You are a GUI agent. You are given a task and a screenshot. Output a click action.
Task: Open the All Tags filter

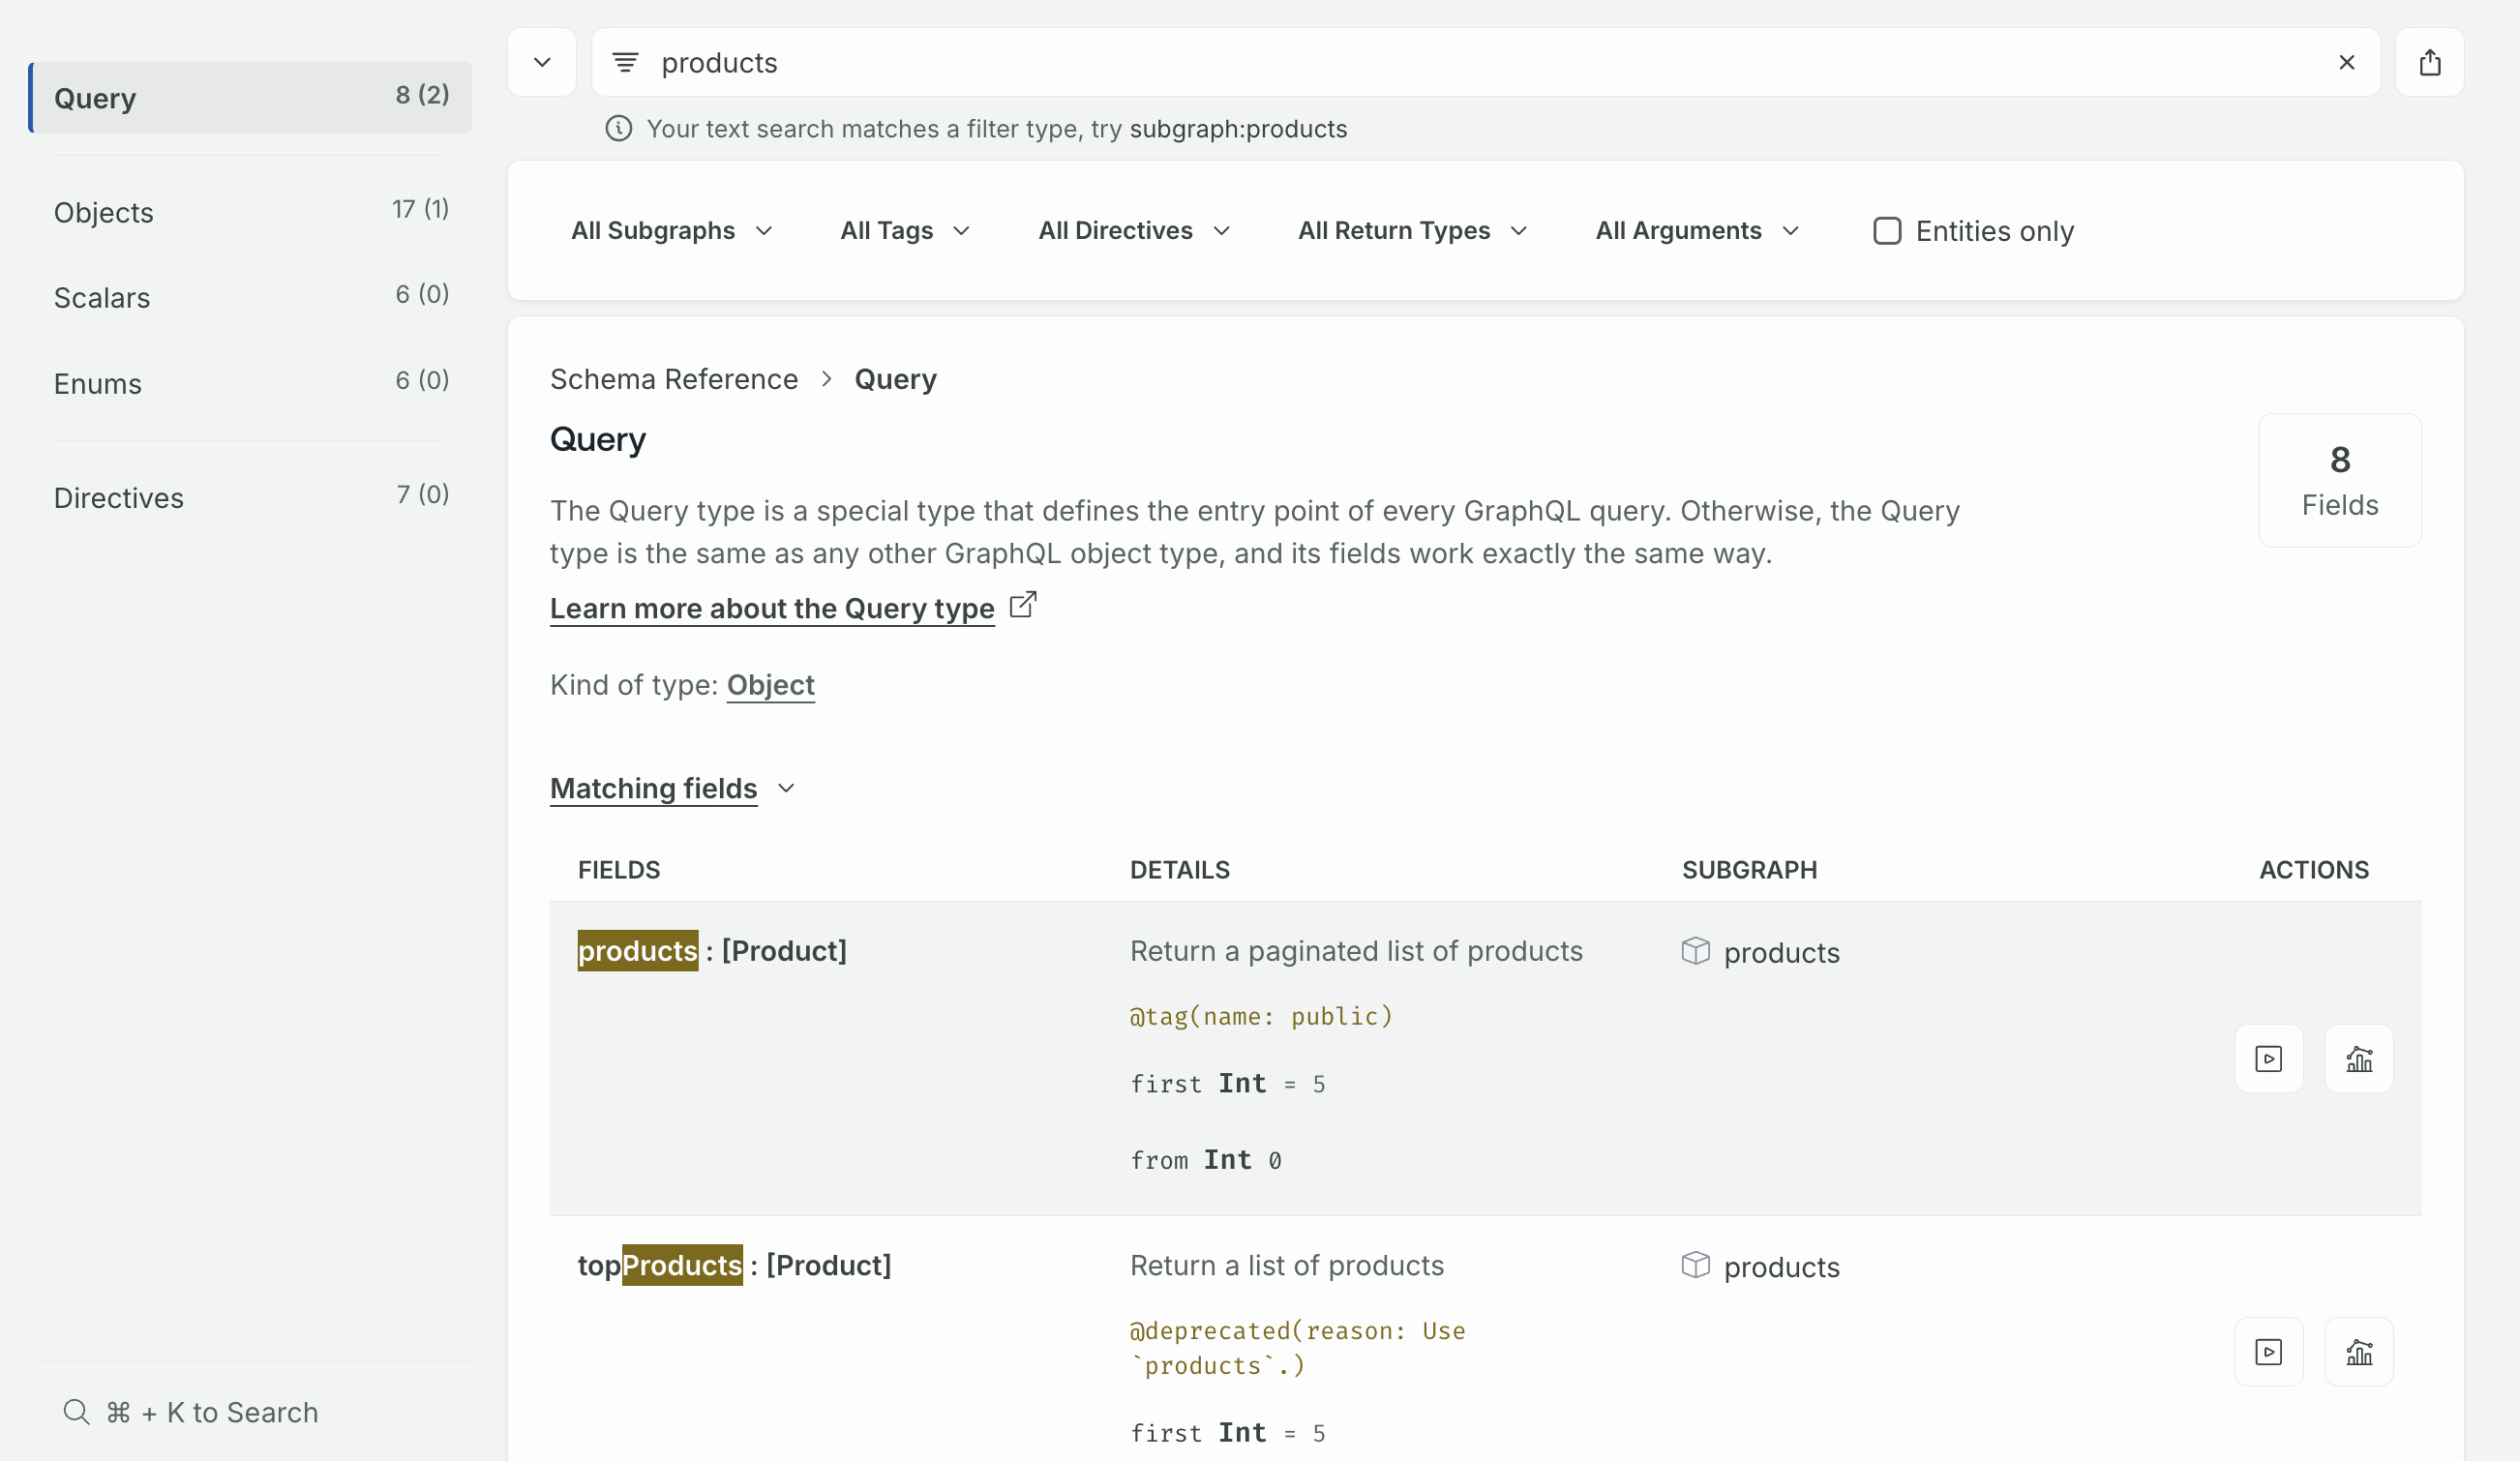tap(905, 231)
